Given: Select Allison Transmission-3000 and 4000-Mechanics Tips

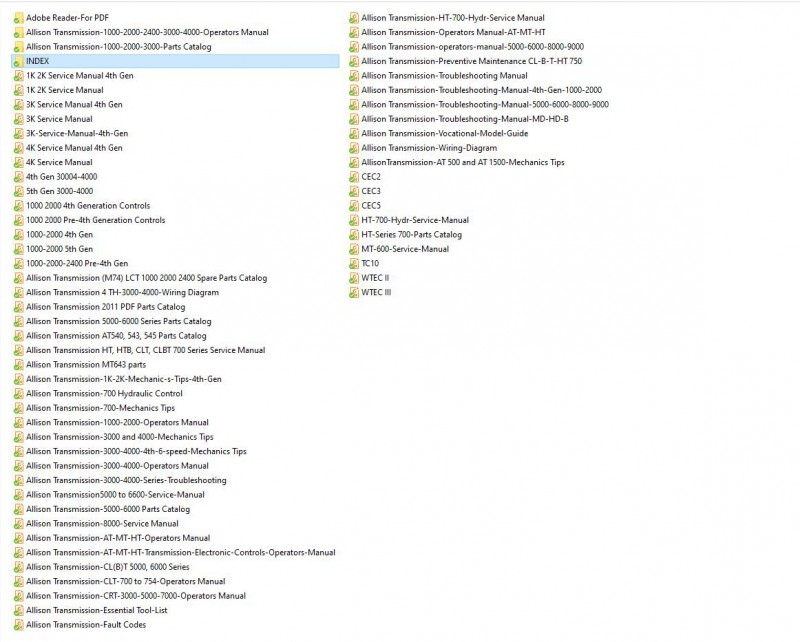Looking at the screenshot, I should click(x=119, y=437).
